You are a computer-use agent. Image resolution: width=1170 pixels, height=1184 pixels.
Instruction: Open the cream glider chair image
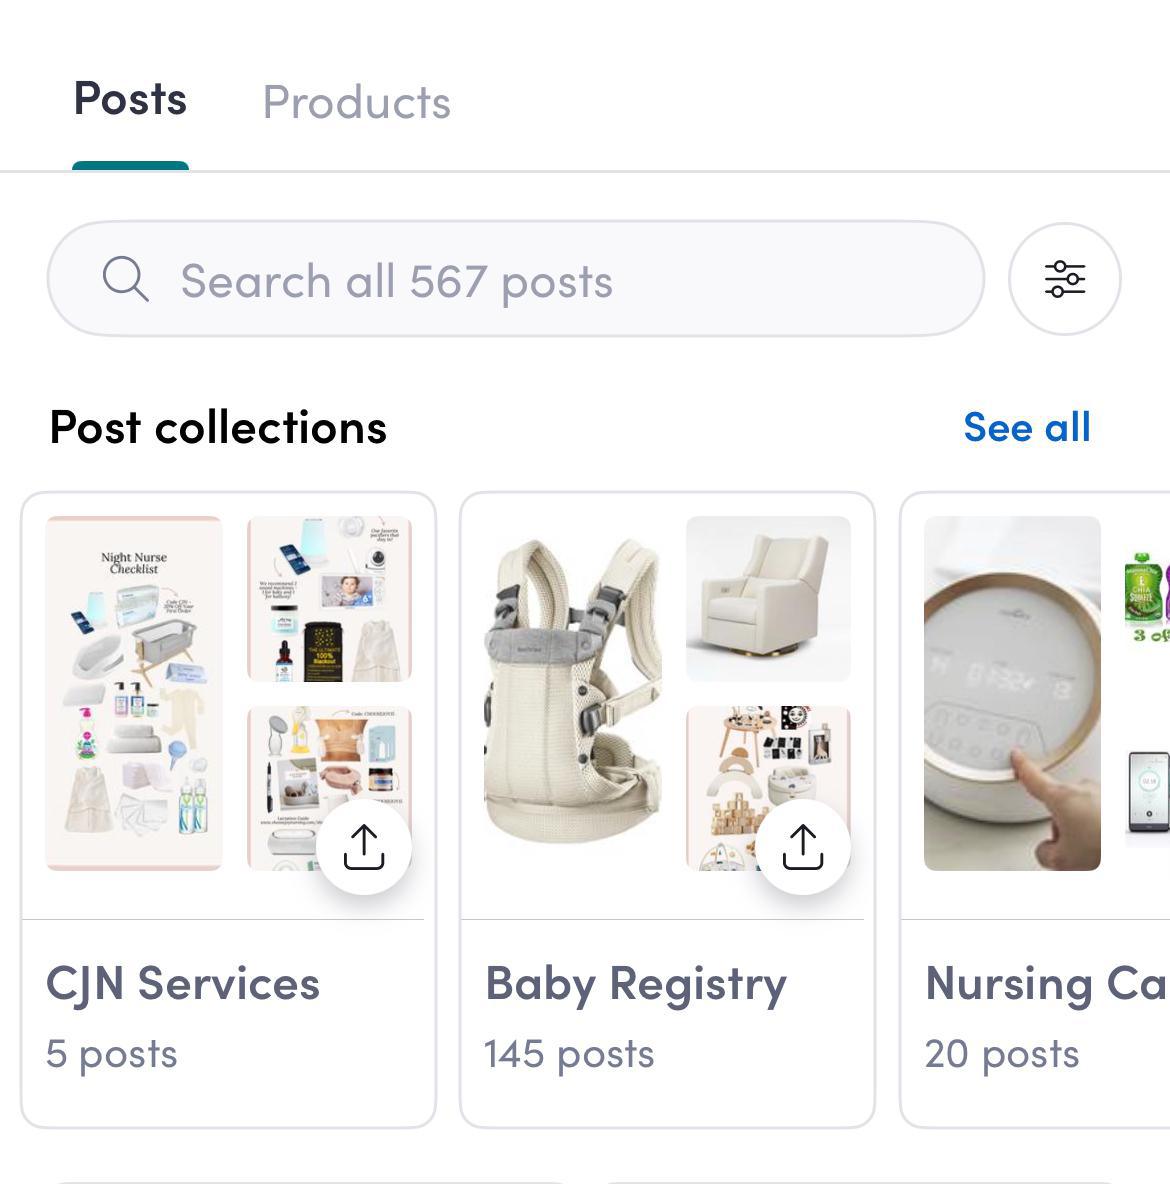(768, 598)
